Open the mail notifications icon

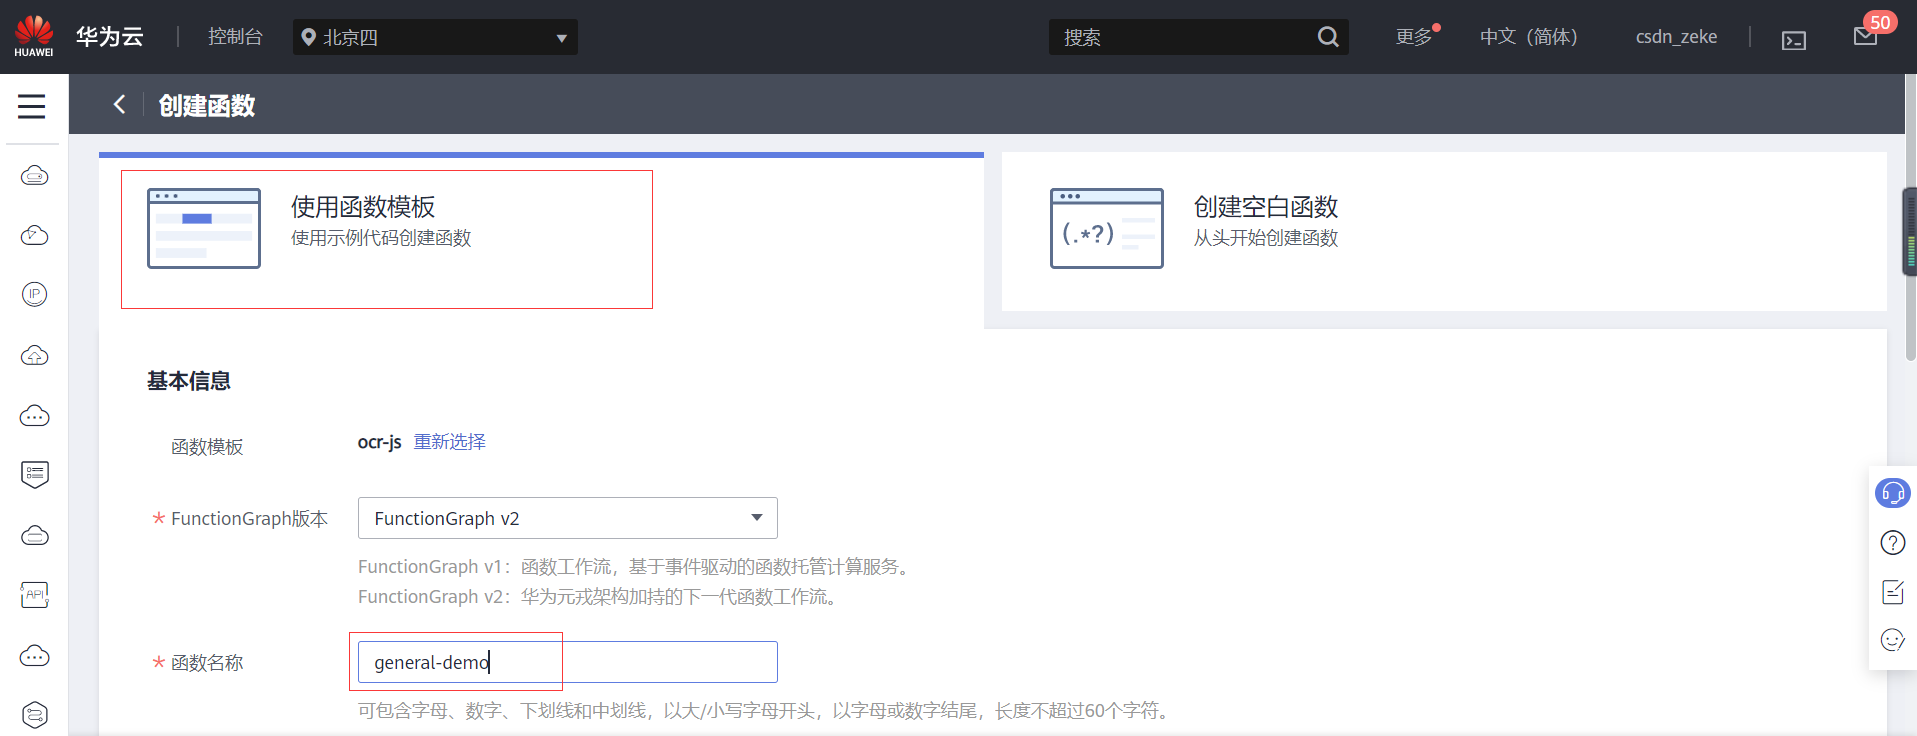[x=1865, y=37]
